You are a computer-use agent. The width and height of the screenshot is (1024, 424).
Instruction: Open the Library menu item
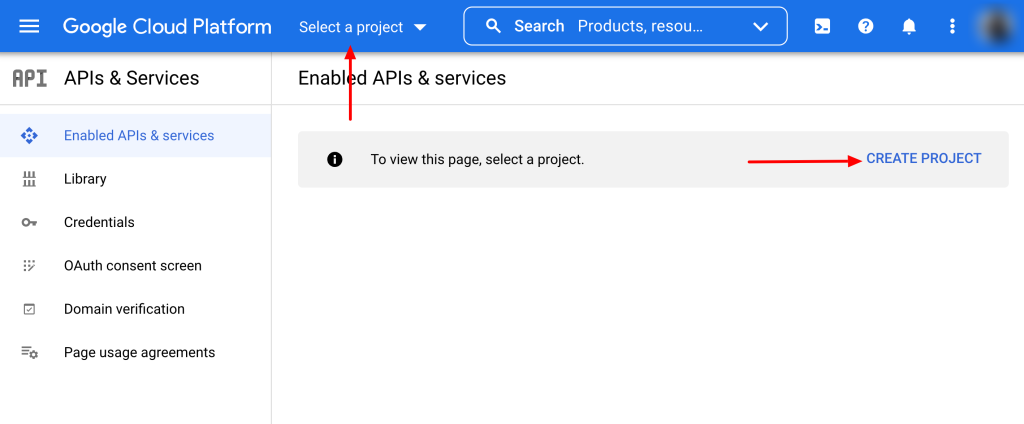(136, 179)
